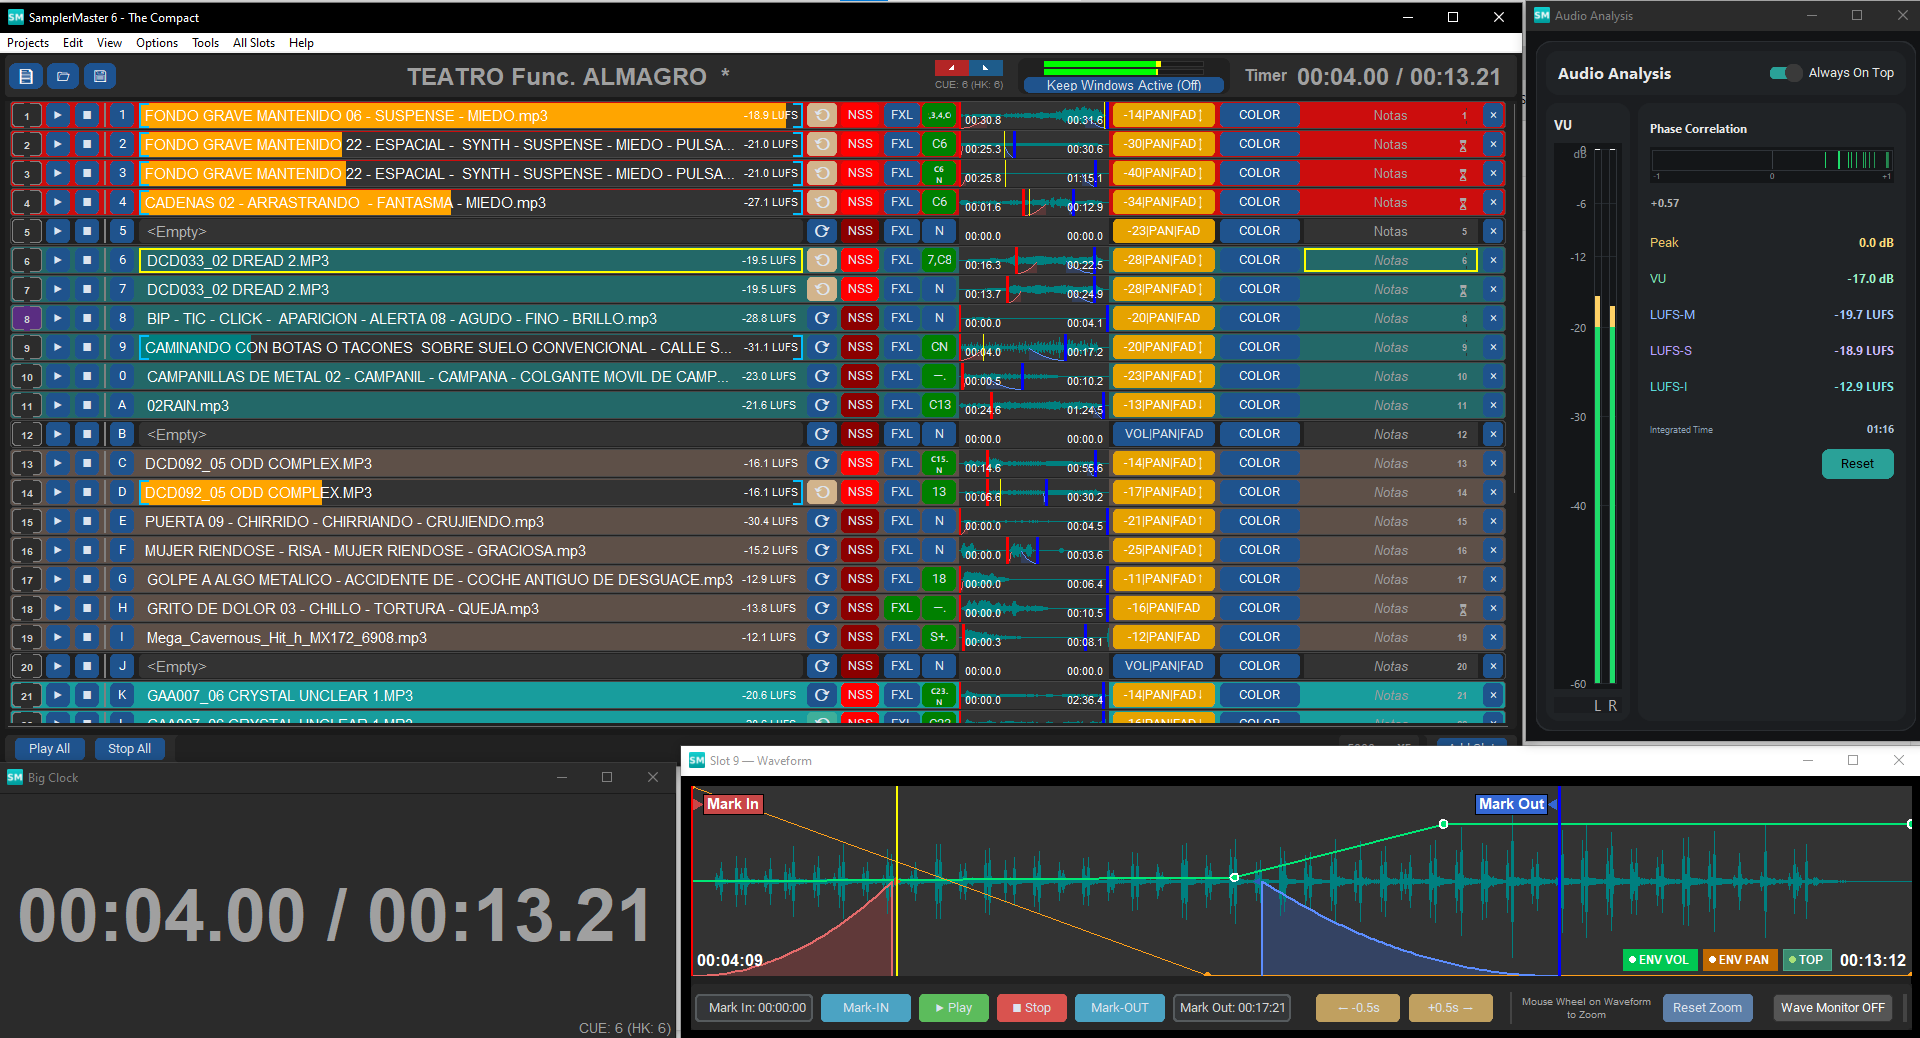Viewport: 1920px width, 1038px height.
Task: Toggle Always On Top switch
Action: tap(1785, 73)
